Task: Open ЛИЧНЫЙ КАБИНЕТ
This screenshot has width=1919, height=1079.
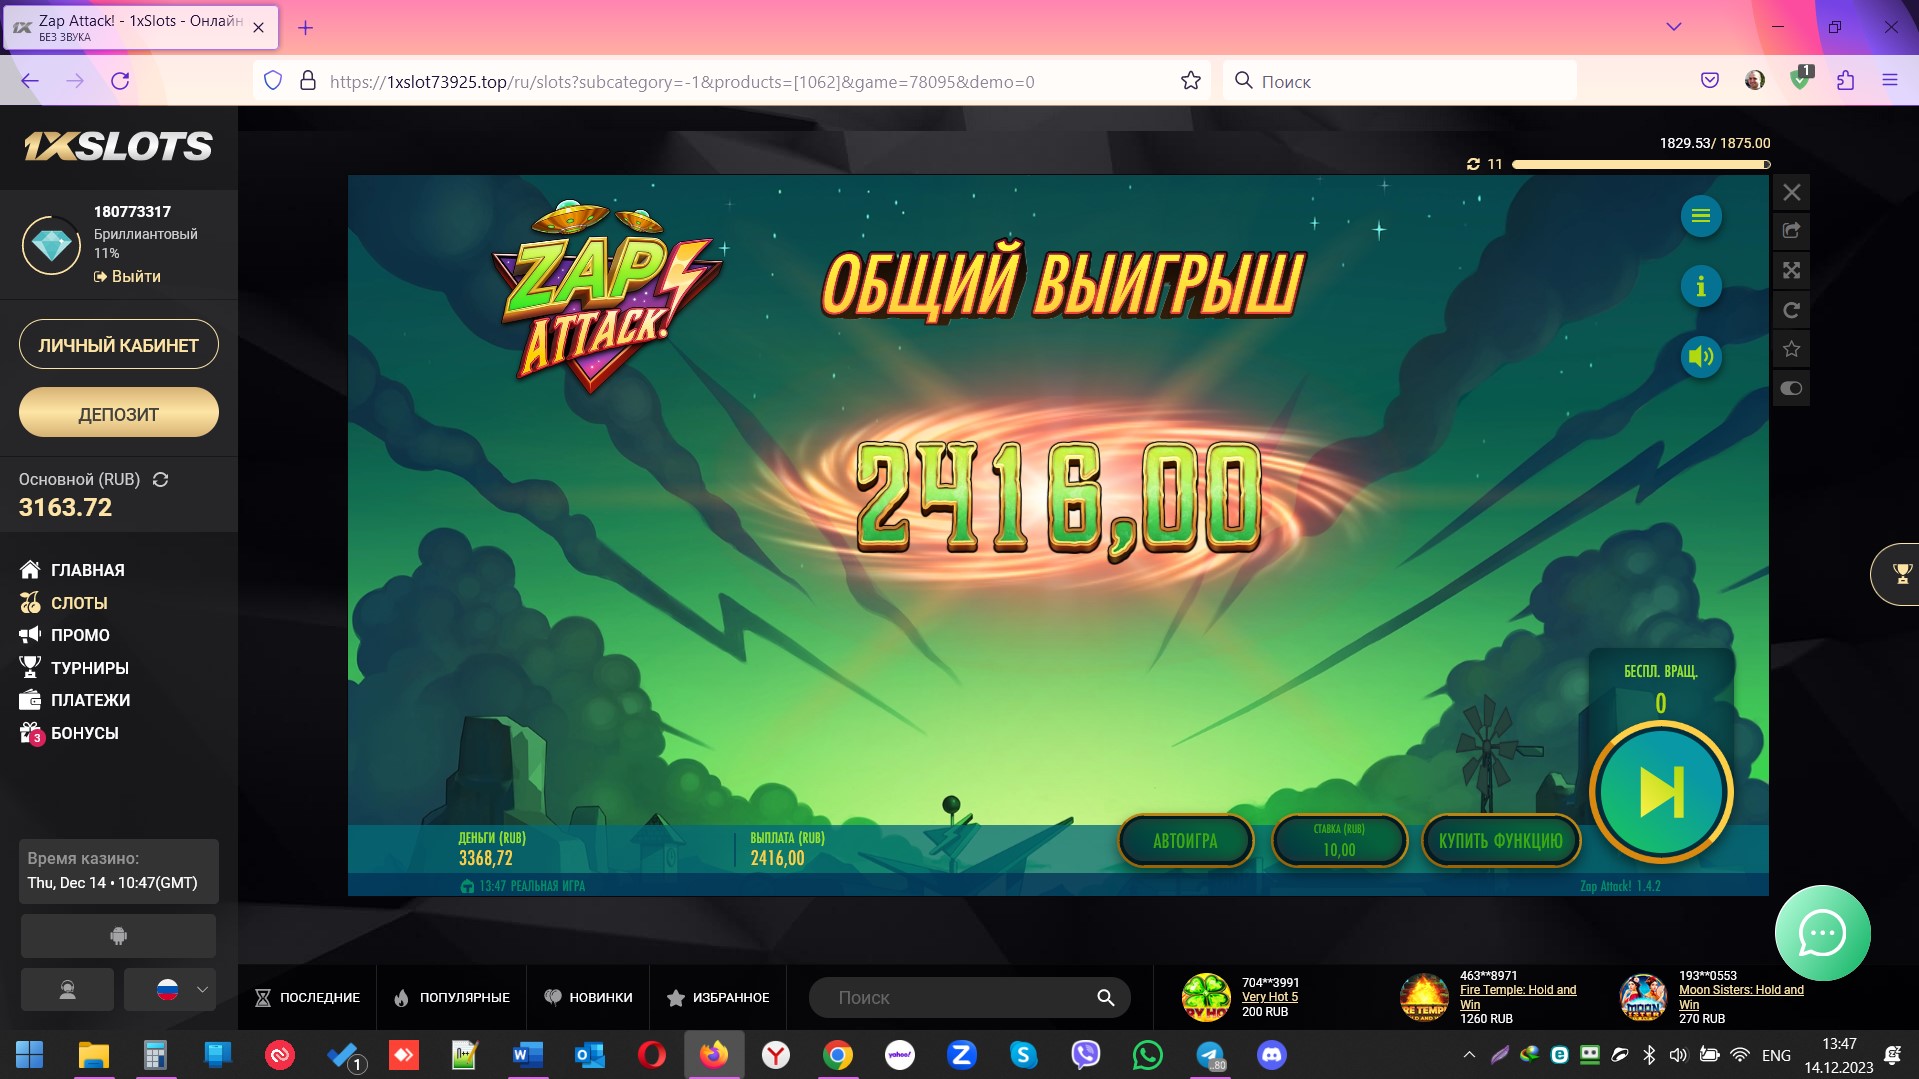Action: pyautogui.click(x=119, y=345)
